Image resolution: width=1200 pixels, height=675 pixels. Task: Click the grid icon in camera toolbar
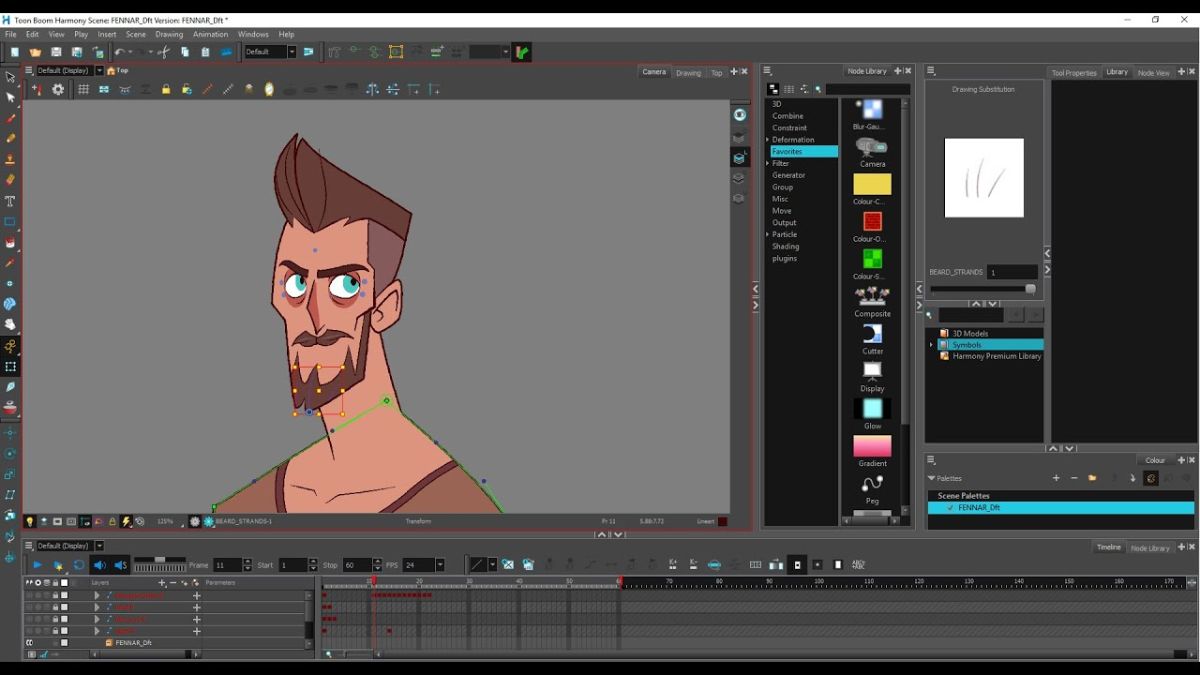click(x=83, y=89)
